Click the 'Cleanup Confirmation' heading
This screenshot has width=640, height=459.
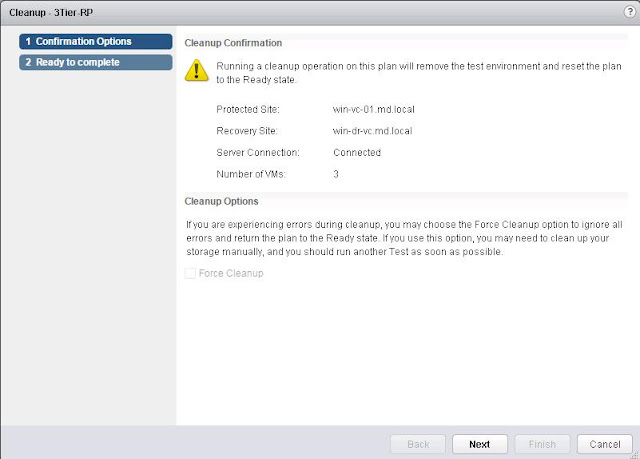(233, 43)
